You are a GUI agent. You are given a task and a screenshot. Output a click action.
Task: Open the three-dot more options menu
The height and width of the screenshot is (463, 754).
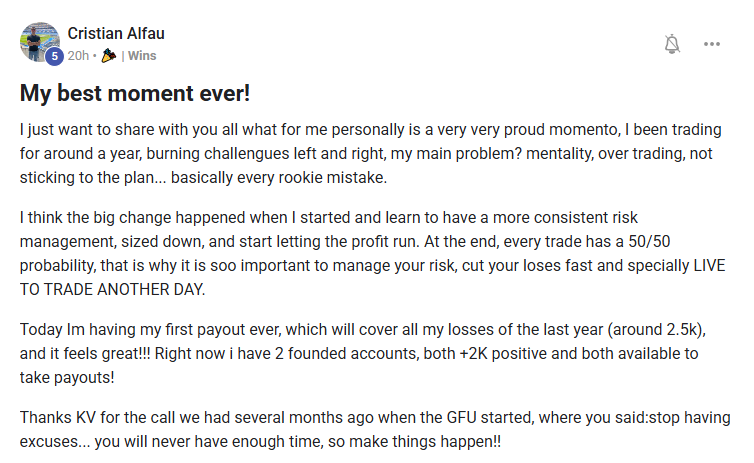point(712,44)
